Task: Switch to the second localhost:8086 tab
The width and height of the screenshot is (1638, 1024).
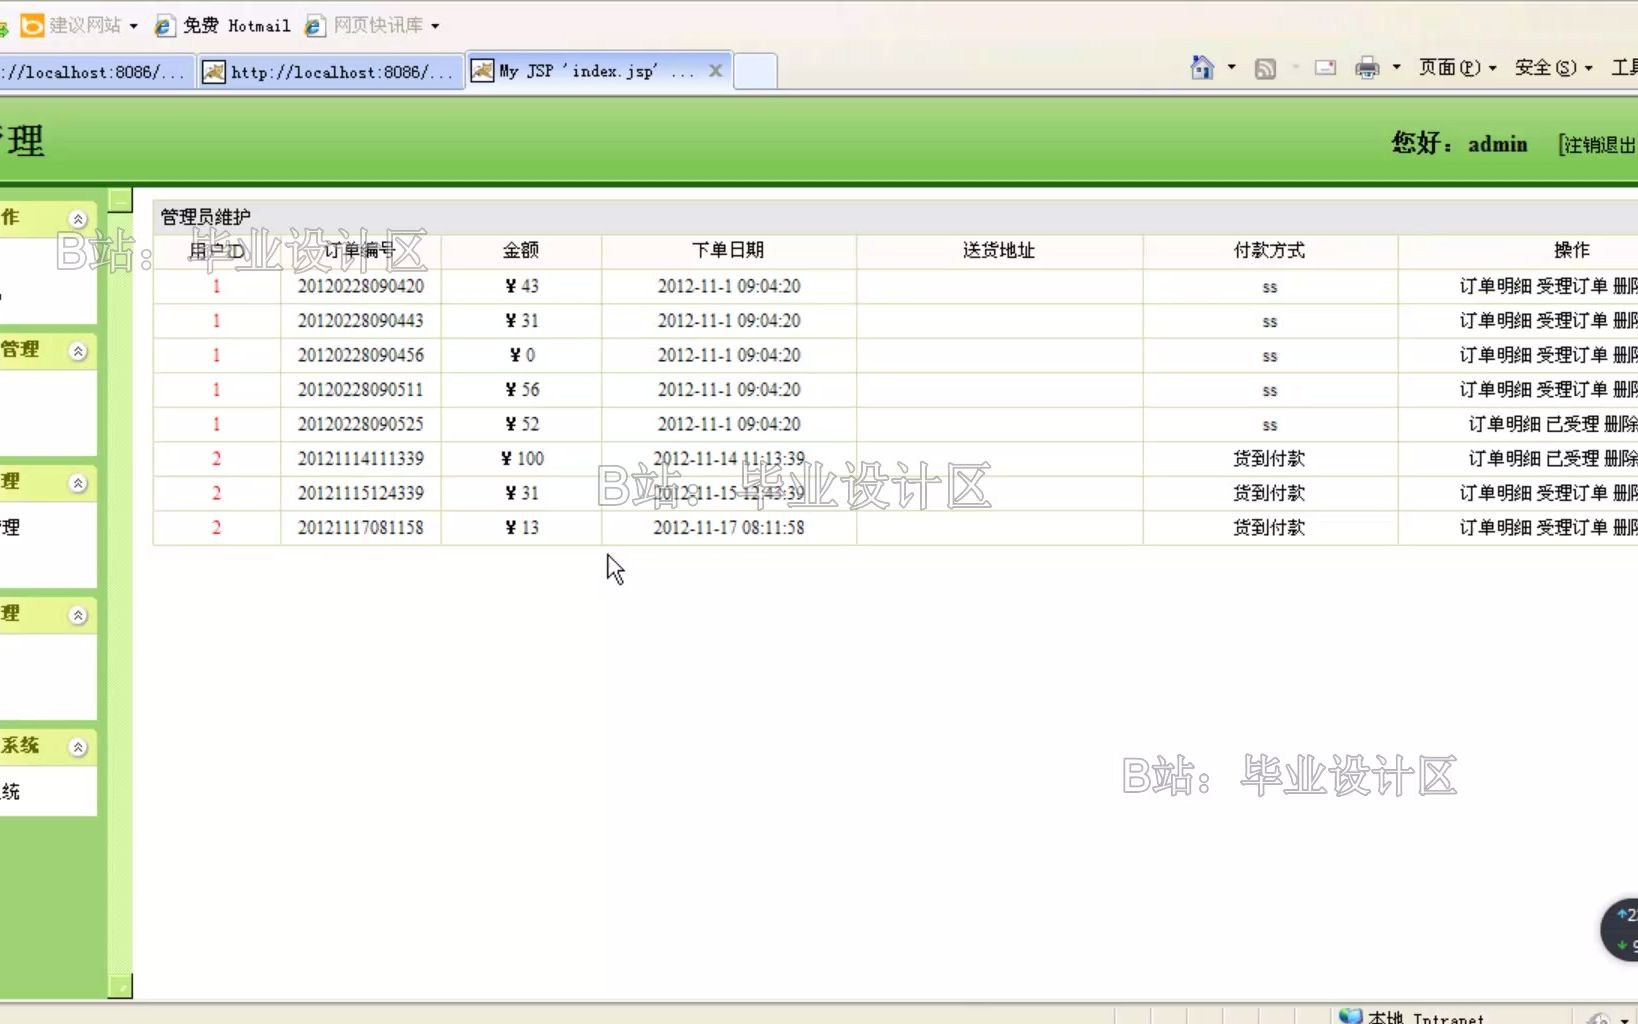Action: pyautogui.click(x=330, y=71)
